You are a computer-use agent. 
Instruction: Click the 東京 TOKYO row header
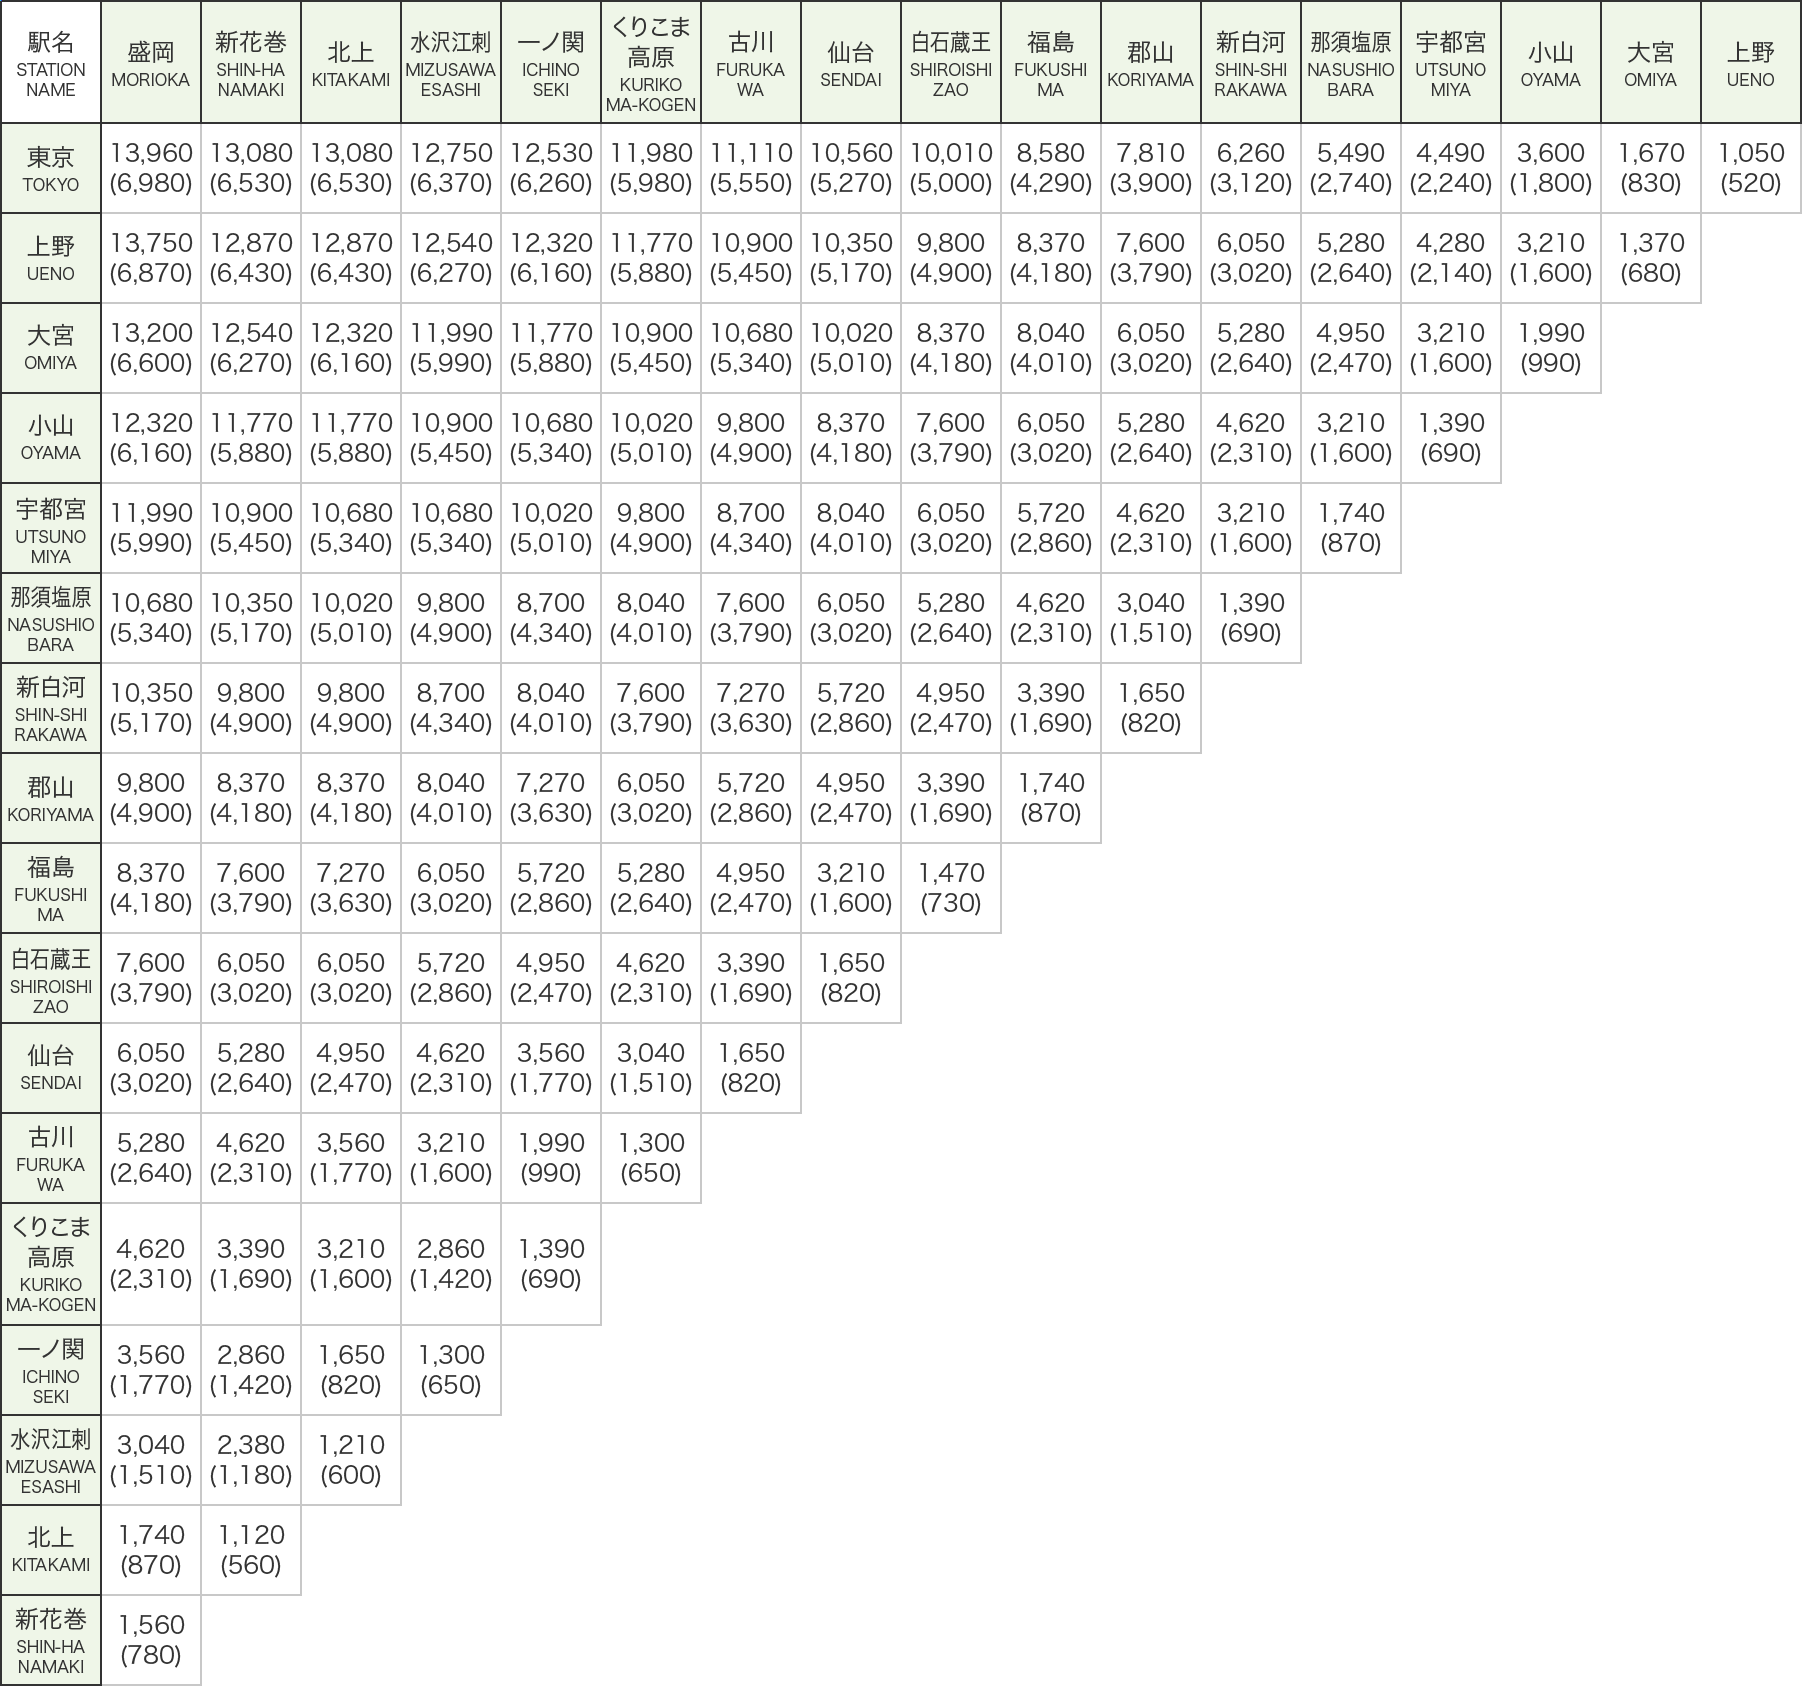pos(50,168)
